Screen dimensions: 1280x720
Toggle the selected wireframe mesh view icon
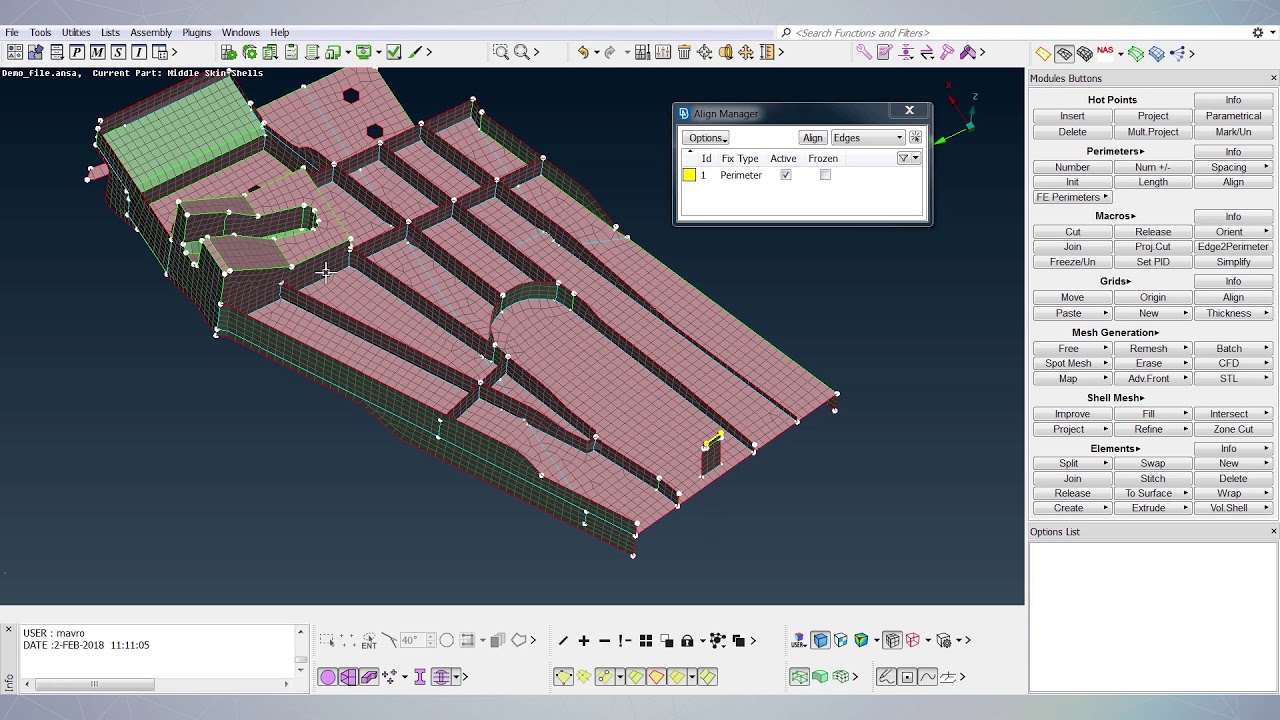[1064, 53]
